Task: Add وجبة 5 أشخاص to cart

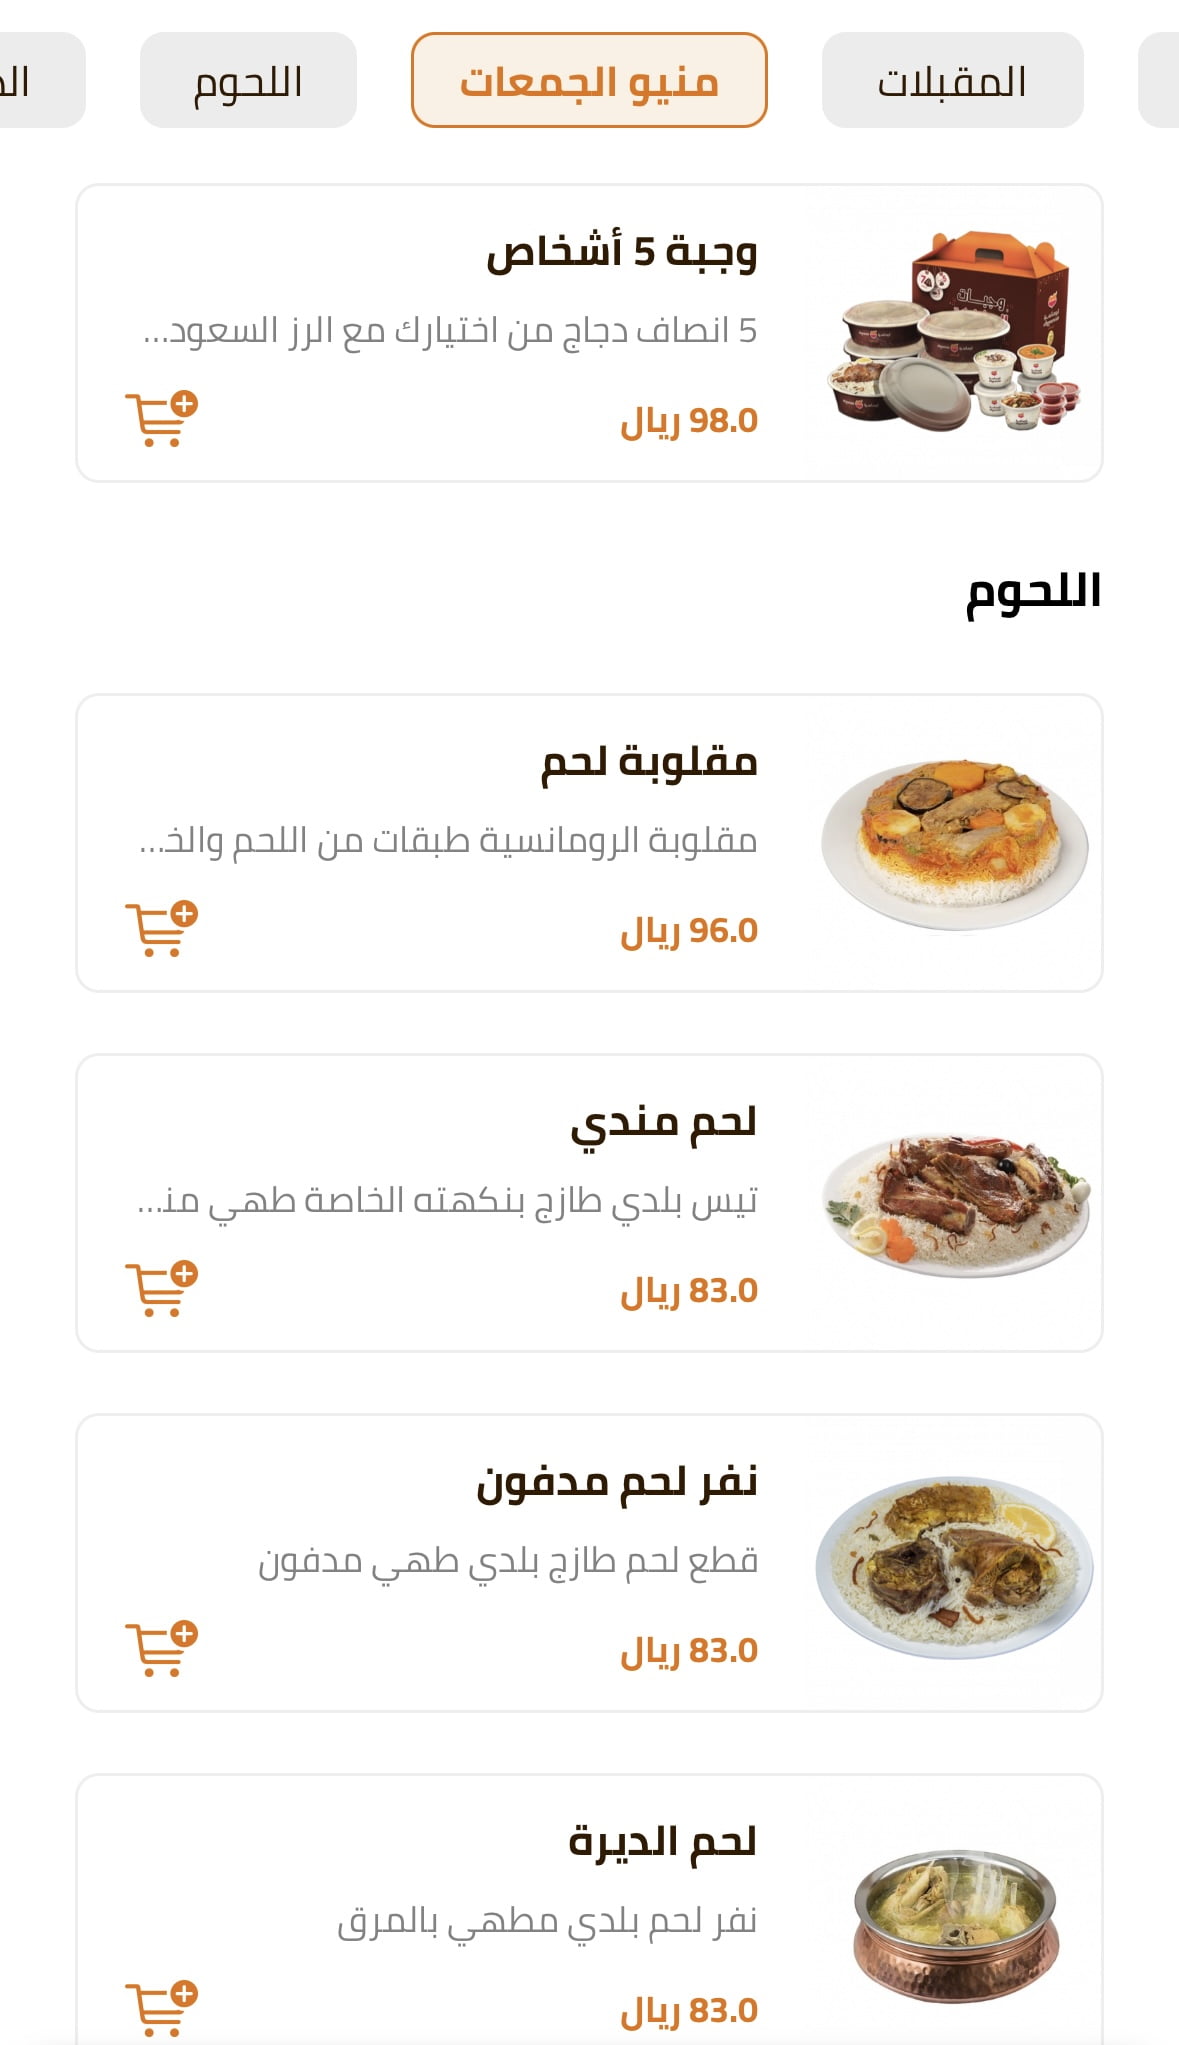Action: (x=161, y=419)
